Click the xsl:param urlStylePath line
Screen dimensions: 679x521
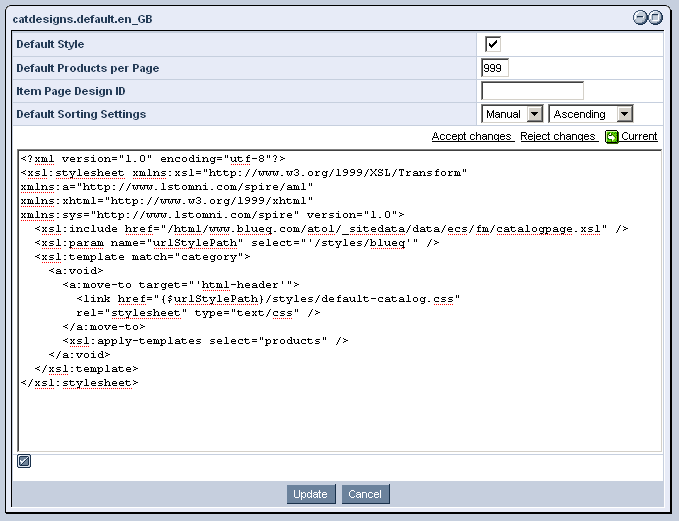pyautogui.click(x=237, y=243)
